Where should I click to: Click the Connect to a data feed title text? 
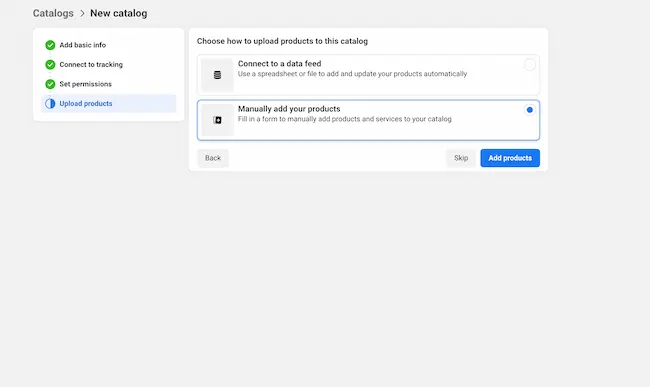point(279,64)
